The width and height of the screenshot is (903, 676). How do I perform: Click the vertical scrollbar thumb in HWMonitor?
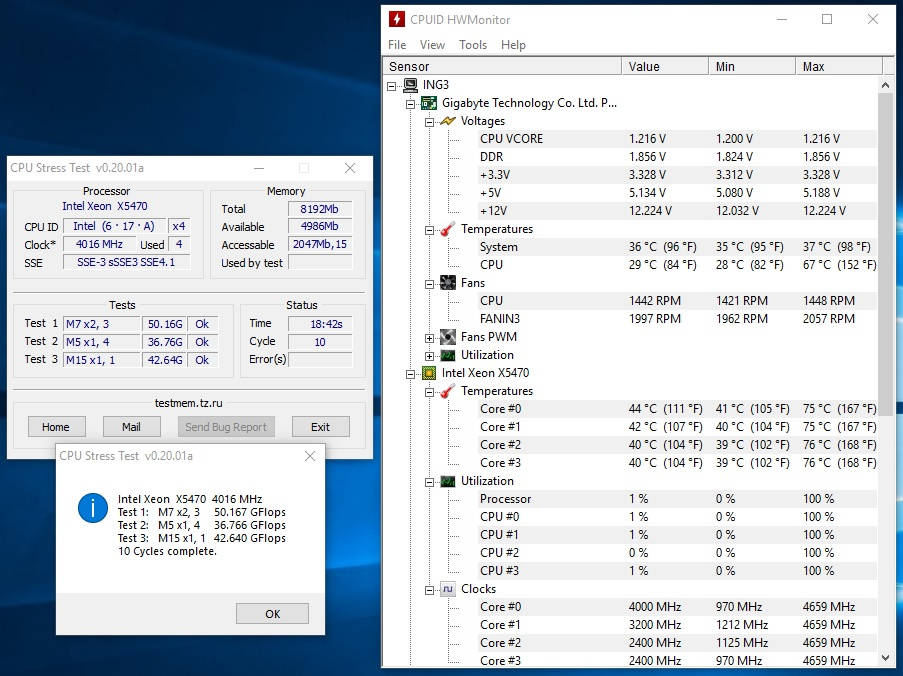tap(885, 253)
